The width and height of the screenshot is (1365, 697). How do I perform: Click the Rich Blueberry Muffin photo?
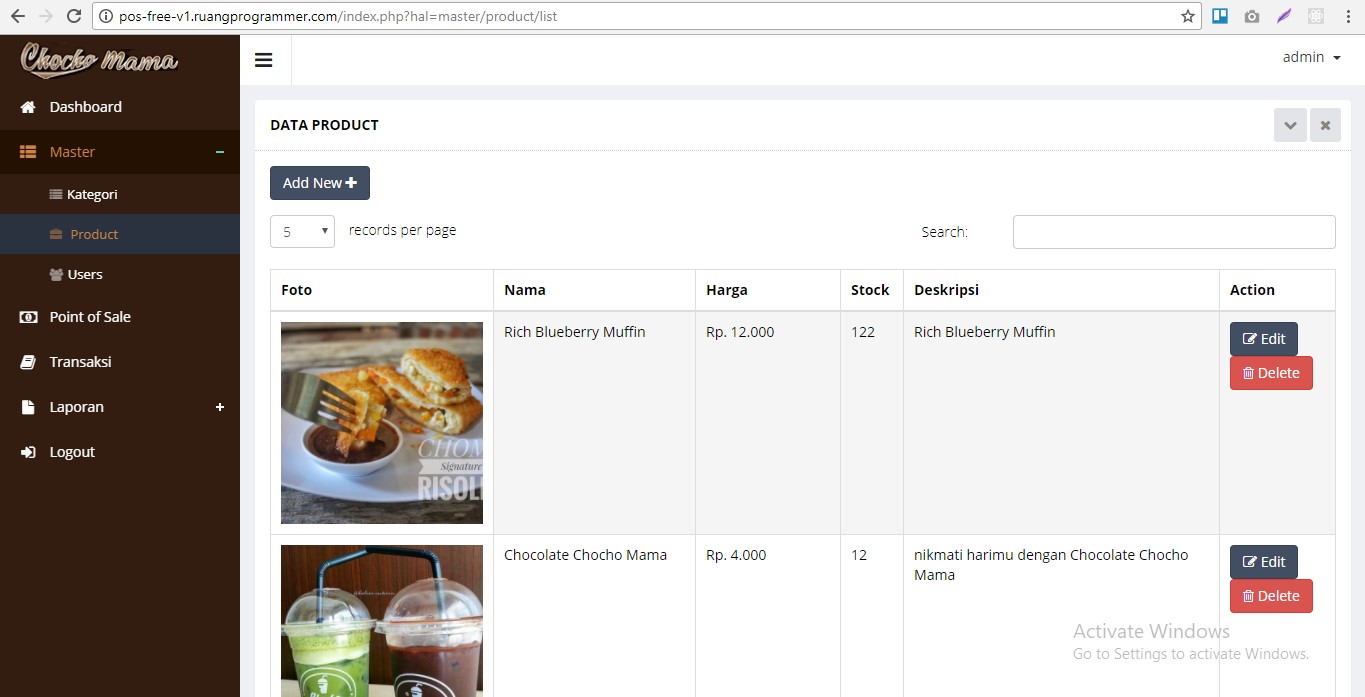(382, 423)
